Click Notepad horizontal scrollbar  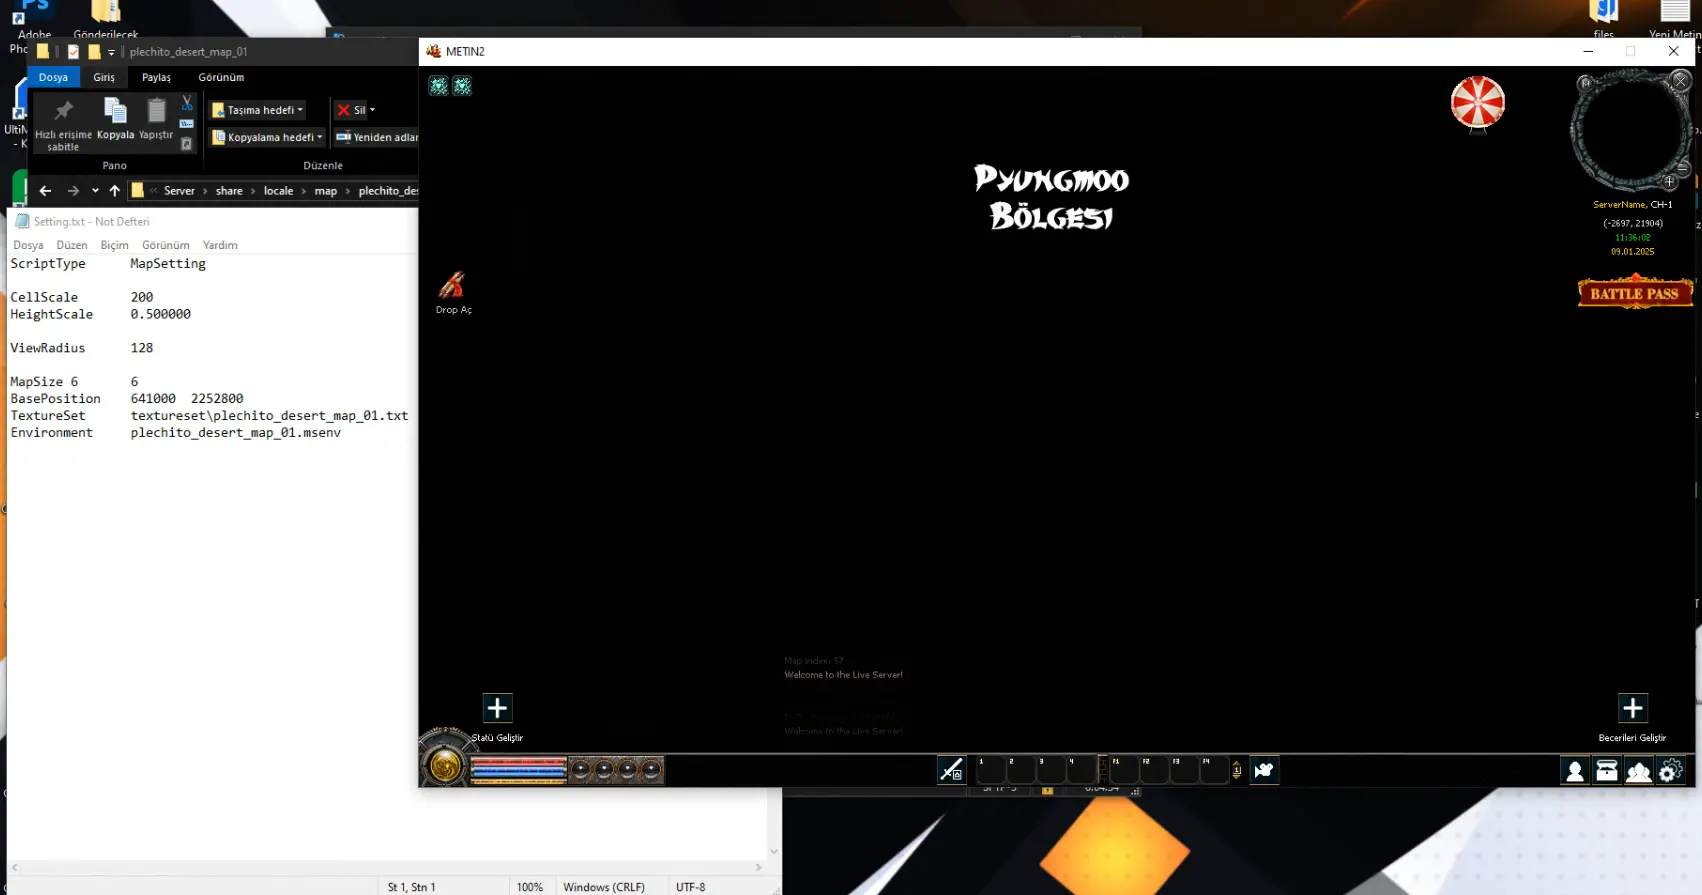[386, 867]
